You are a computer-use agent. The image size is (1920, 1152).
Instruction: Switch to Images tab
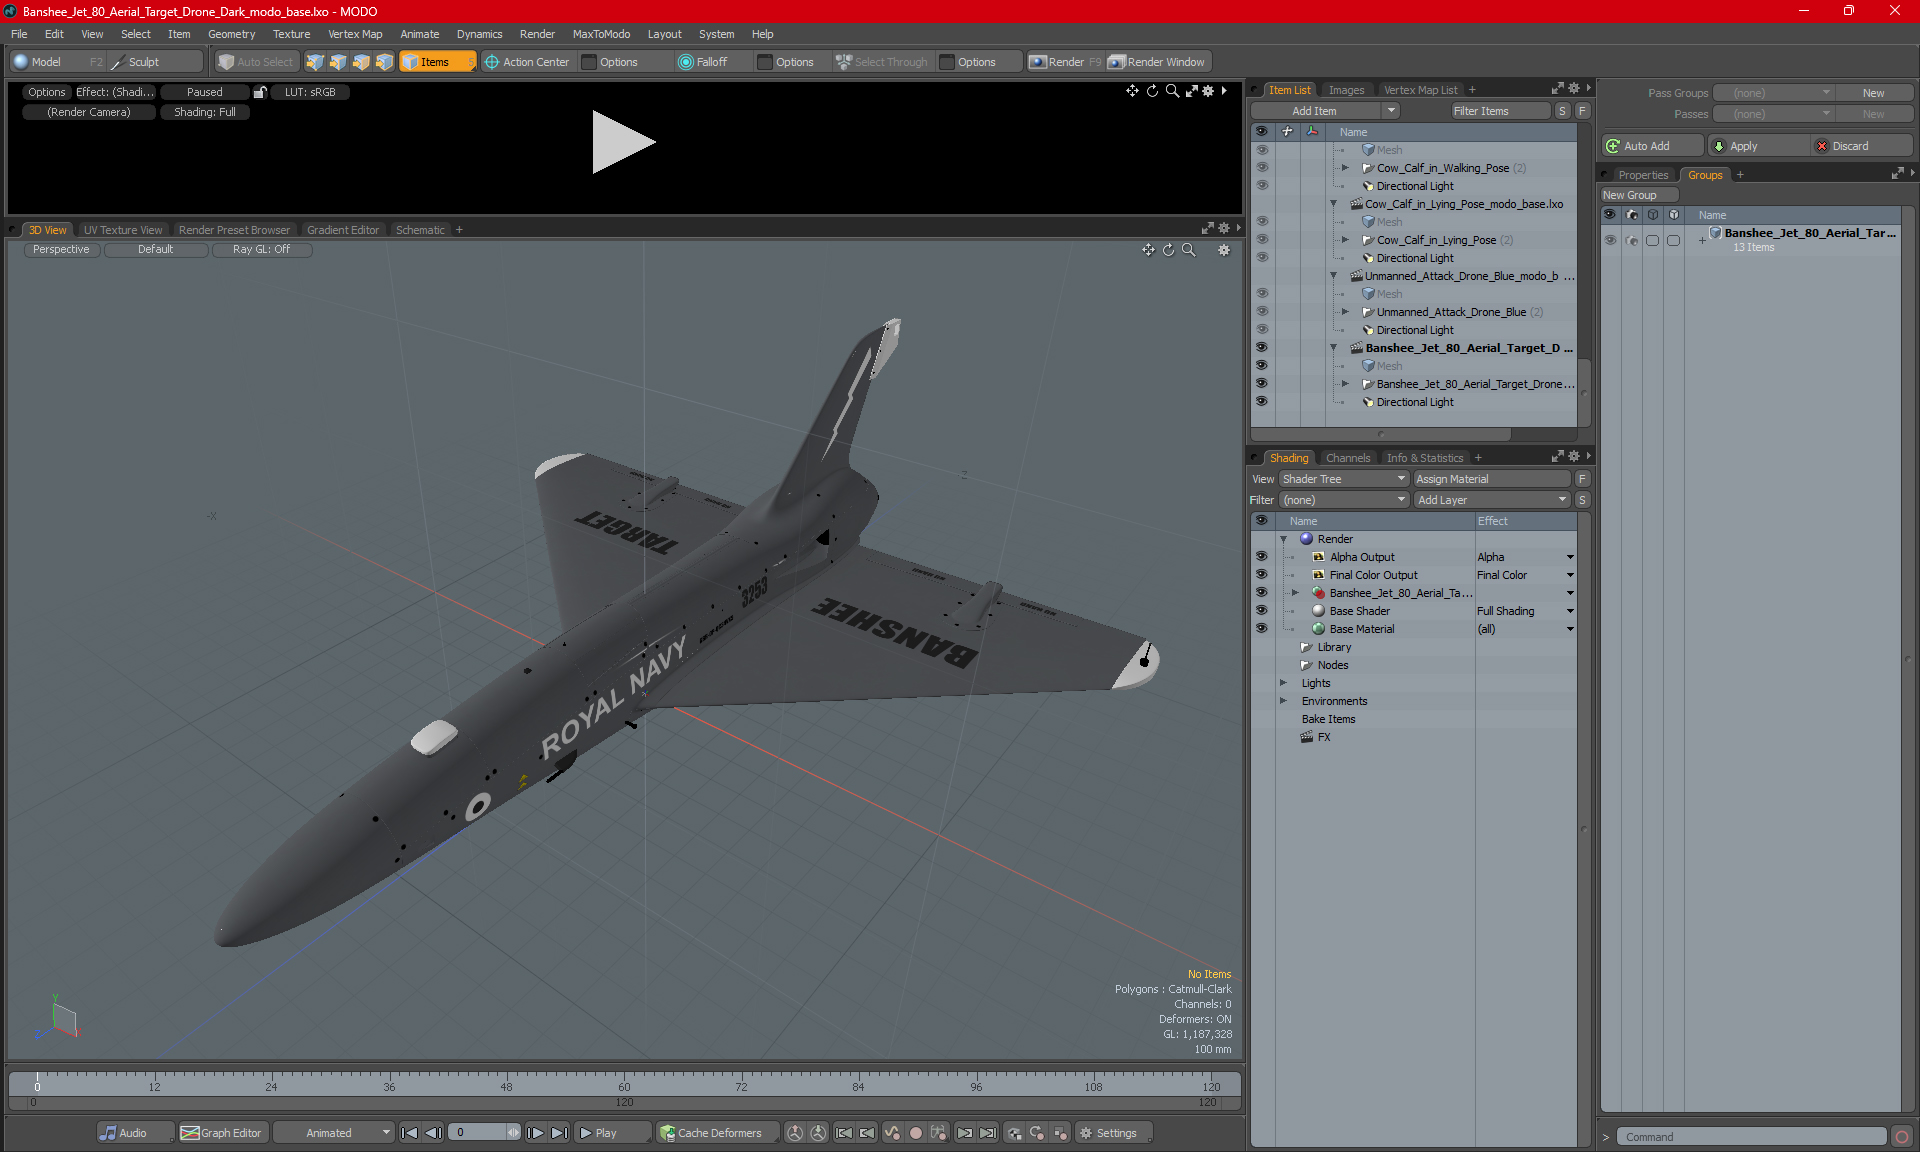[1346, 90]
